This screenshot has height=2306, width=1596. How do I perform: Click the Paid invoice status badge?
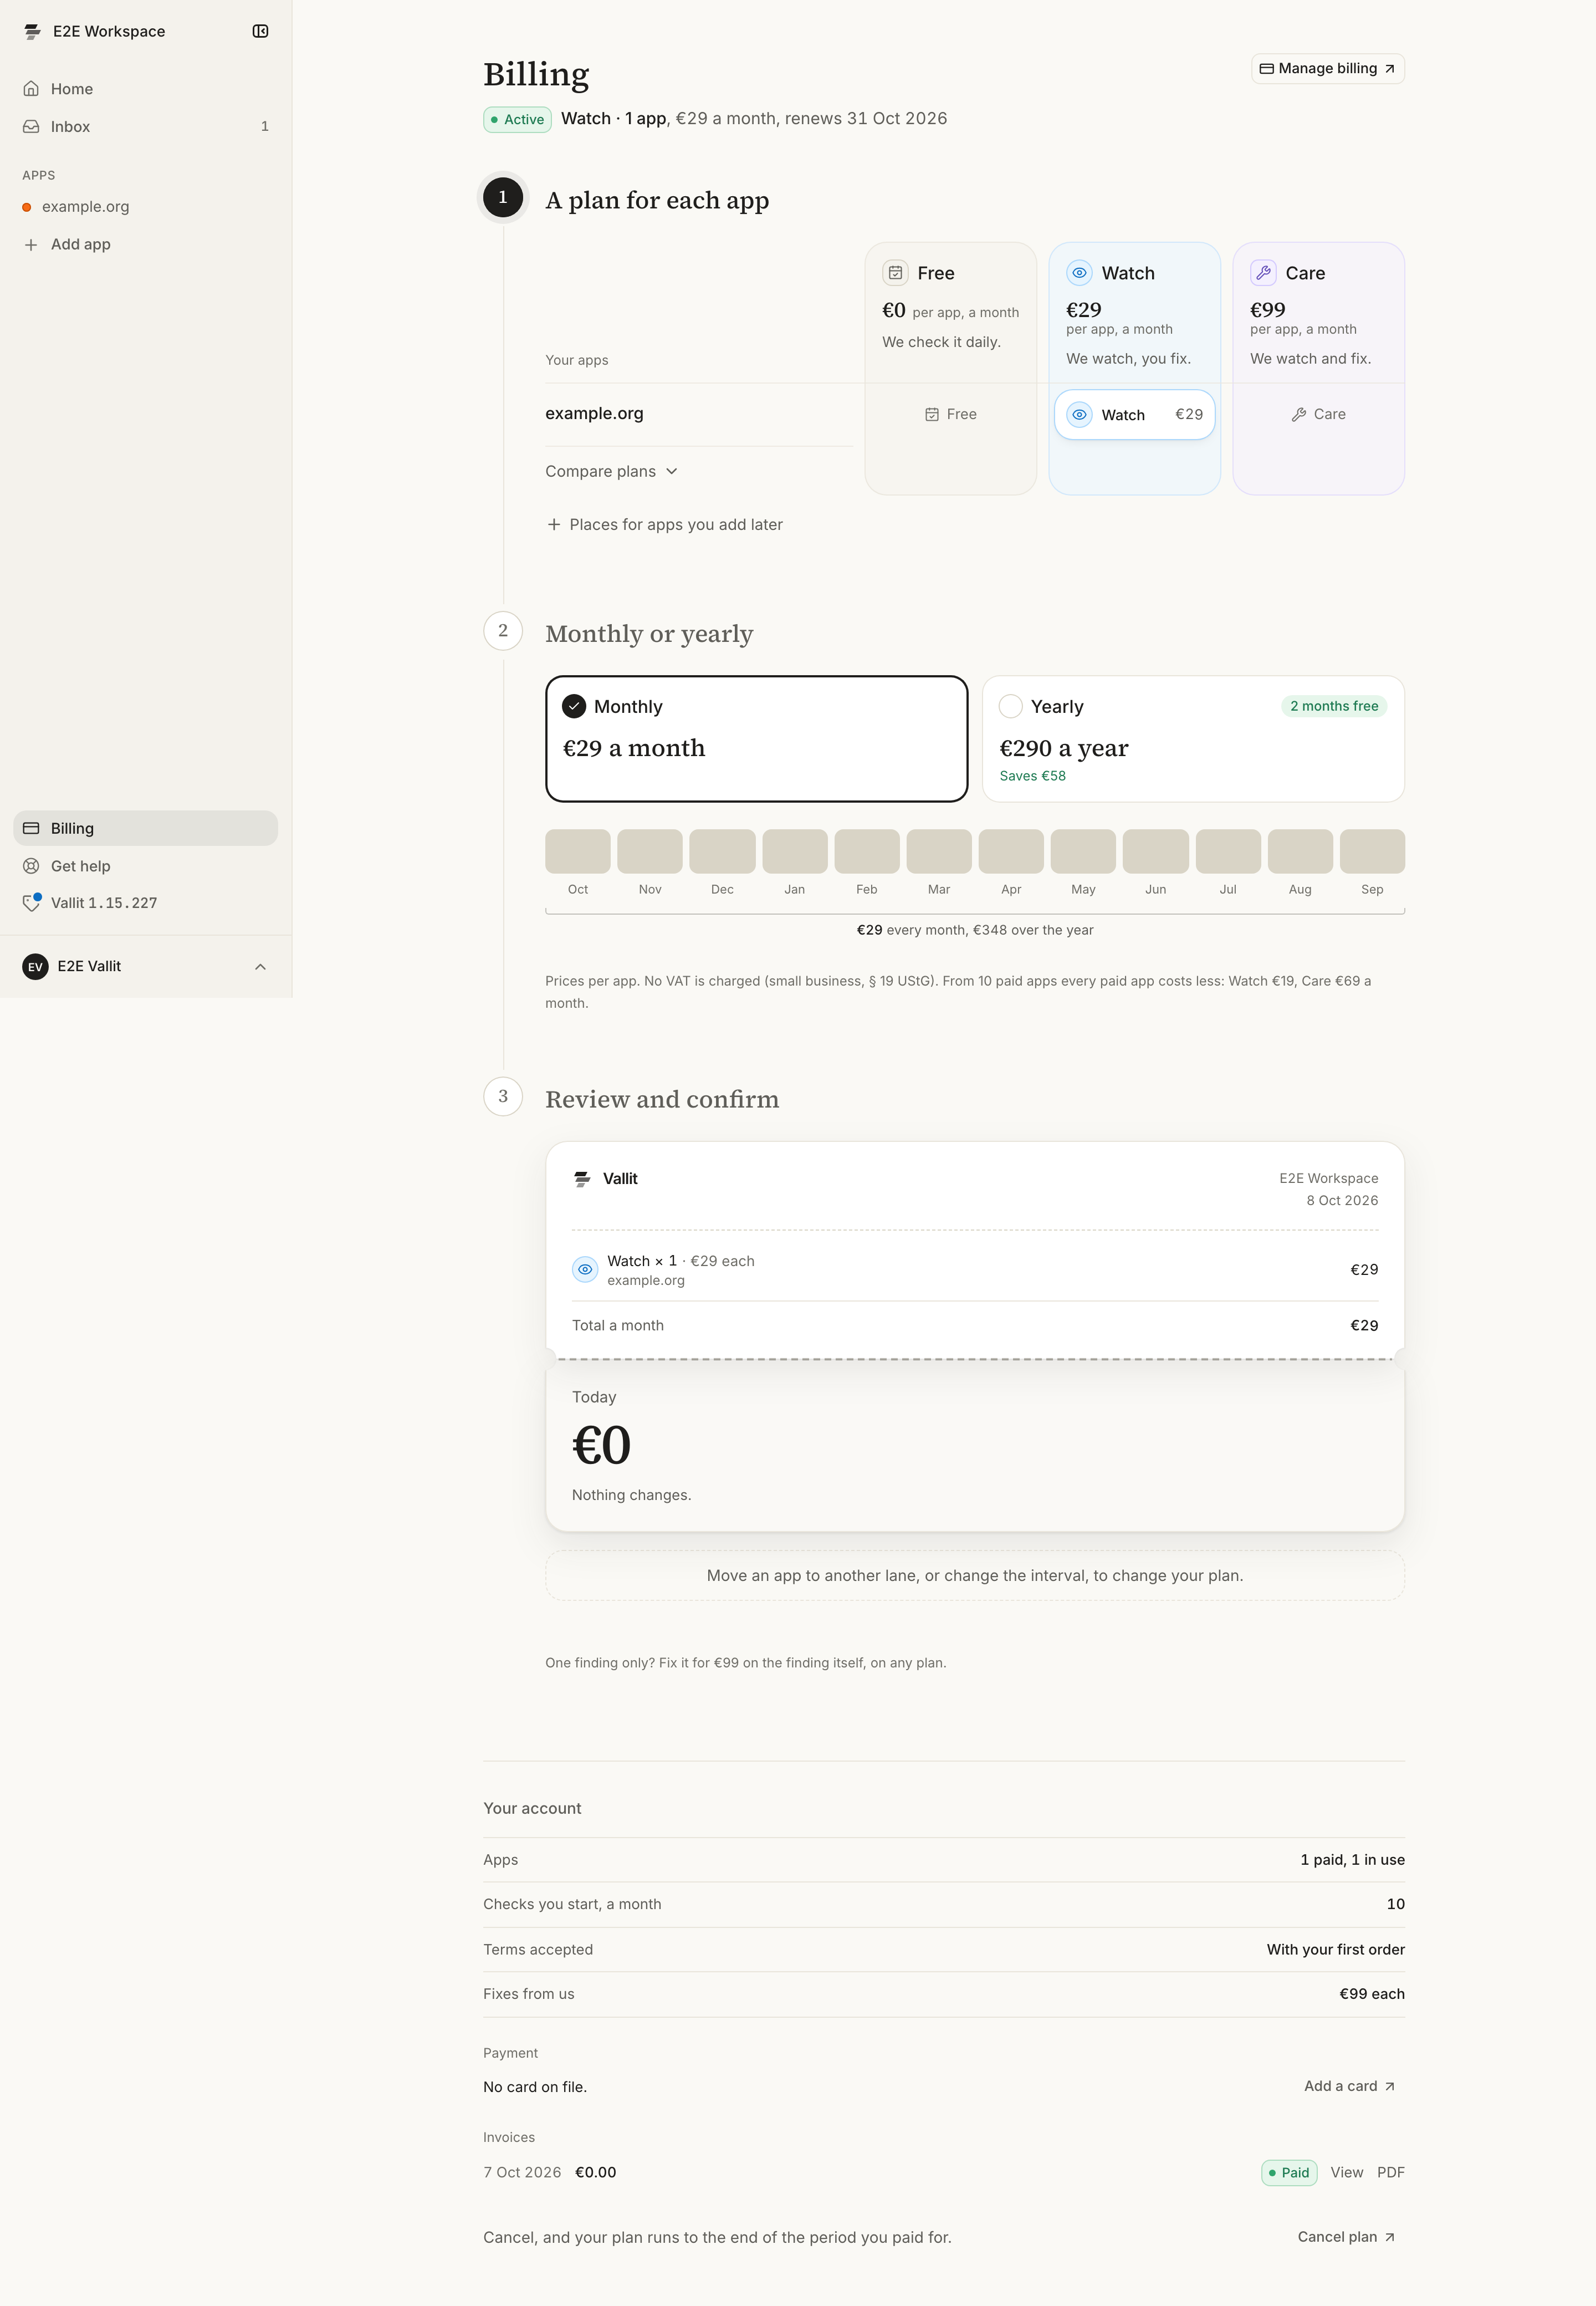point(1289,2172)
